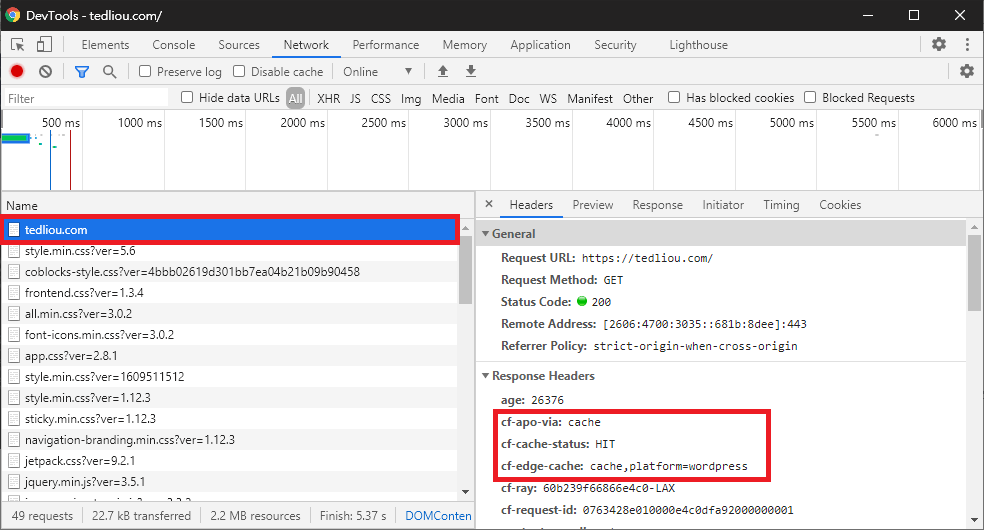Open the Timing tab
This screenshot has width=984, height=530.
(781, 204)
